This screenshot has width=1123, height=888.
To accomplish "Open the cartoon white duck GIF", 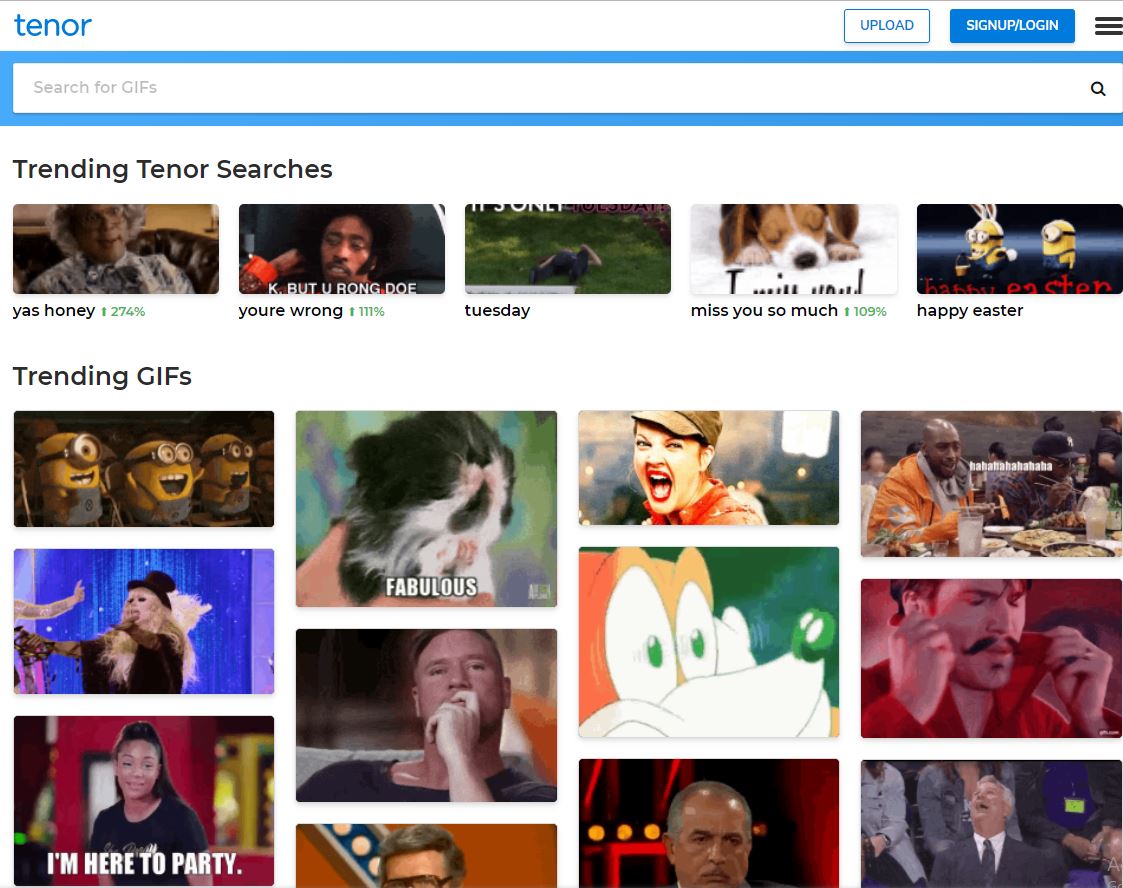I will 708,641.
